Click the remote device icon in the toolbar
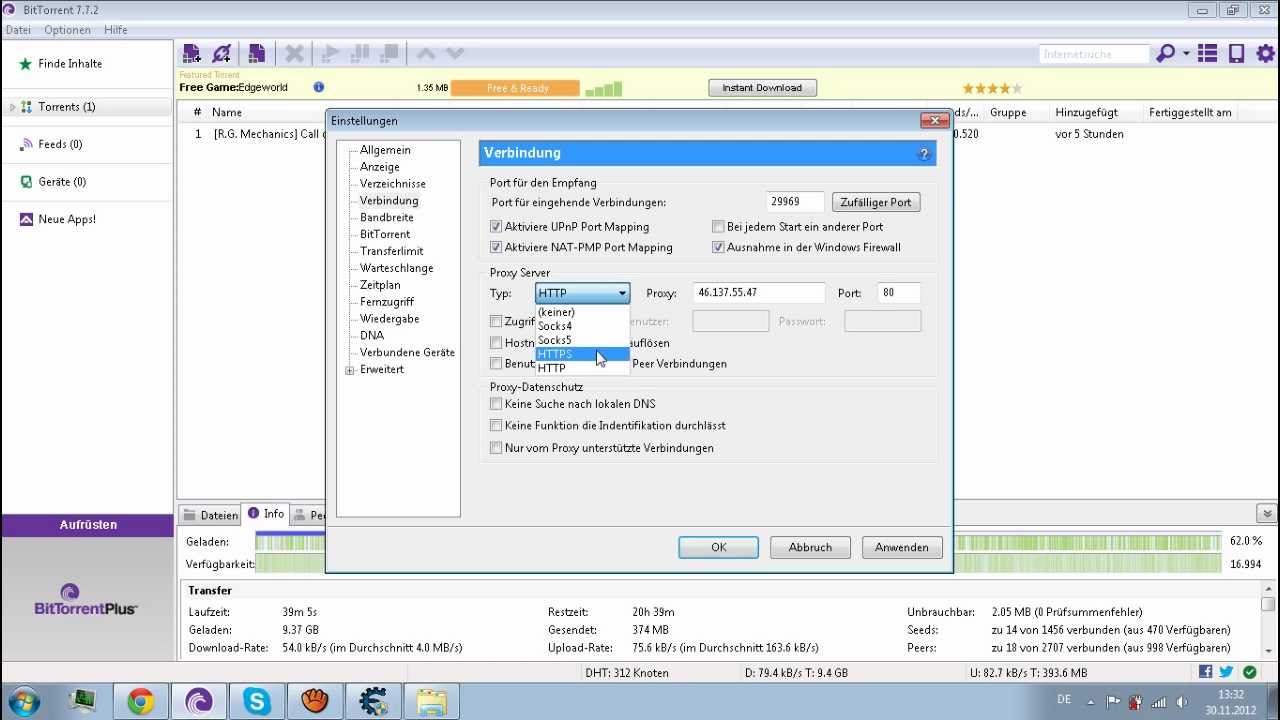 [x=1237, y=54]
